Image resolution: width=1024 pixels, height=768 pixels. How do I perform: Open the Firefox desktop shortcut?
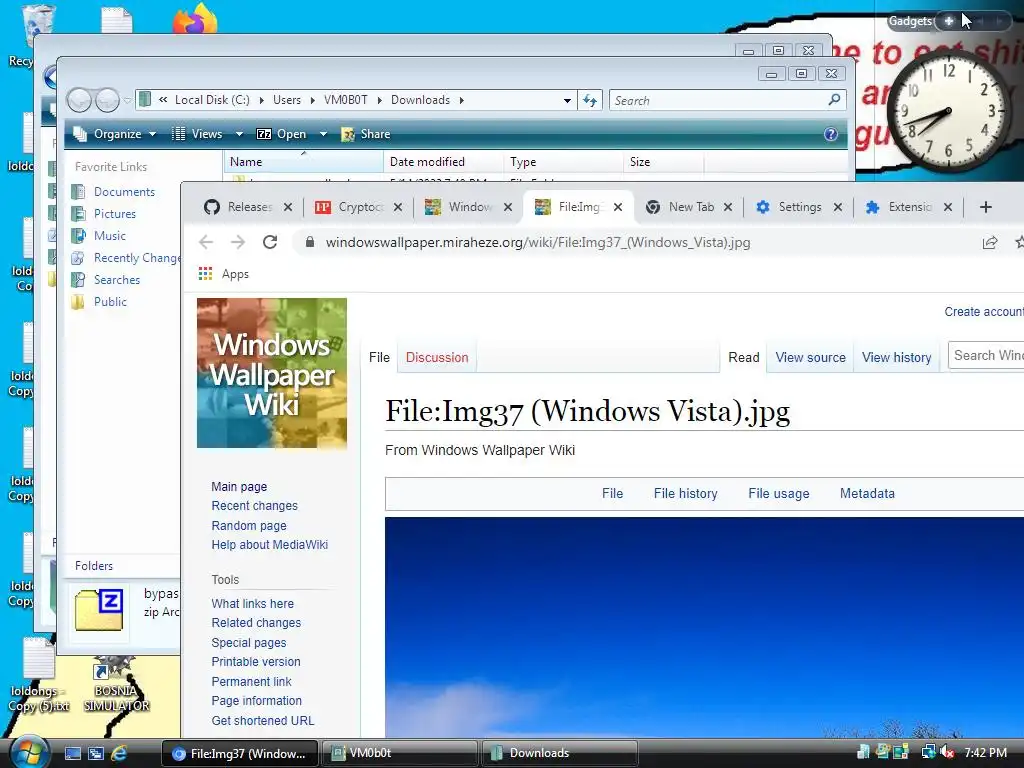coord(195,18)
